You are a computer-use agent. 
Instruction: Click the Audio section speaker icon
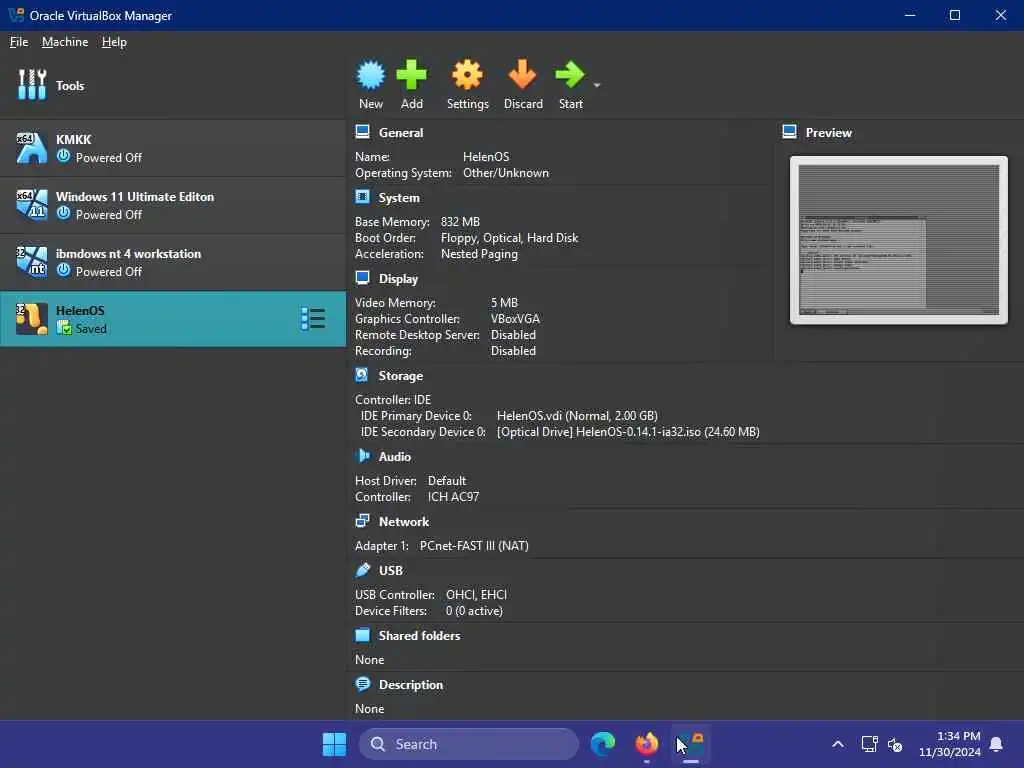click(x=362, y=456)
